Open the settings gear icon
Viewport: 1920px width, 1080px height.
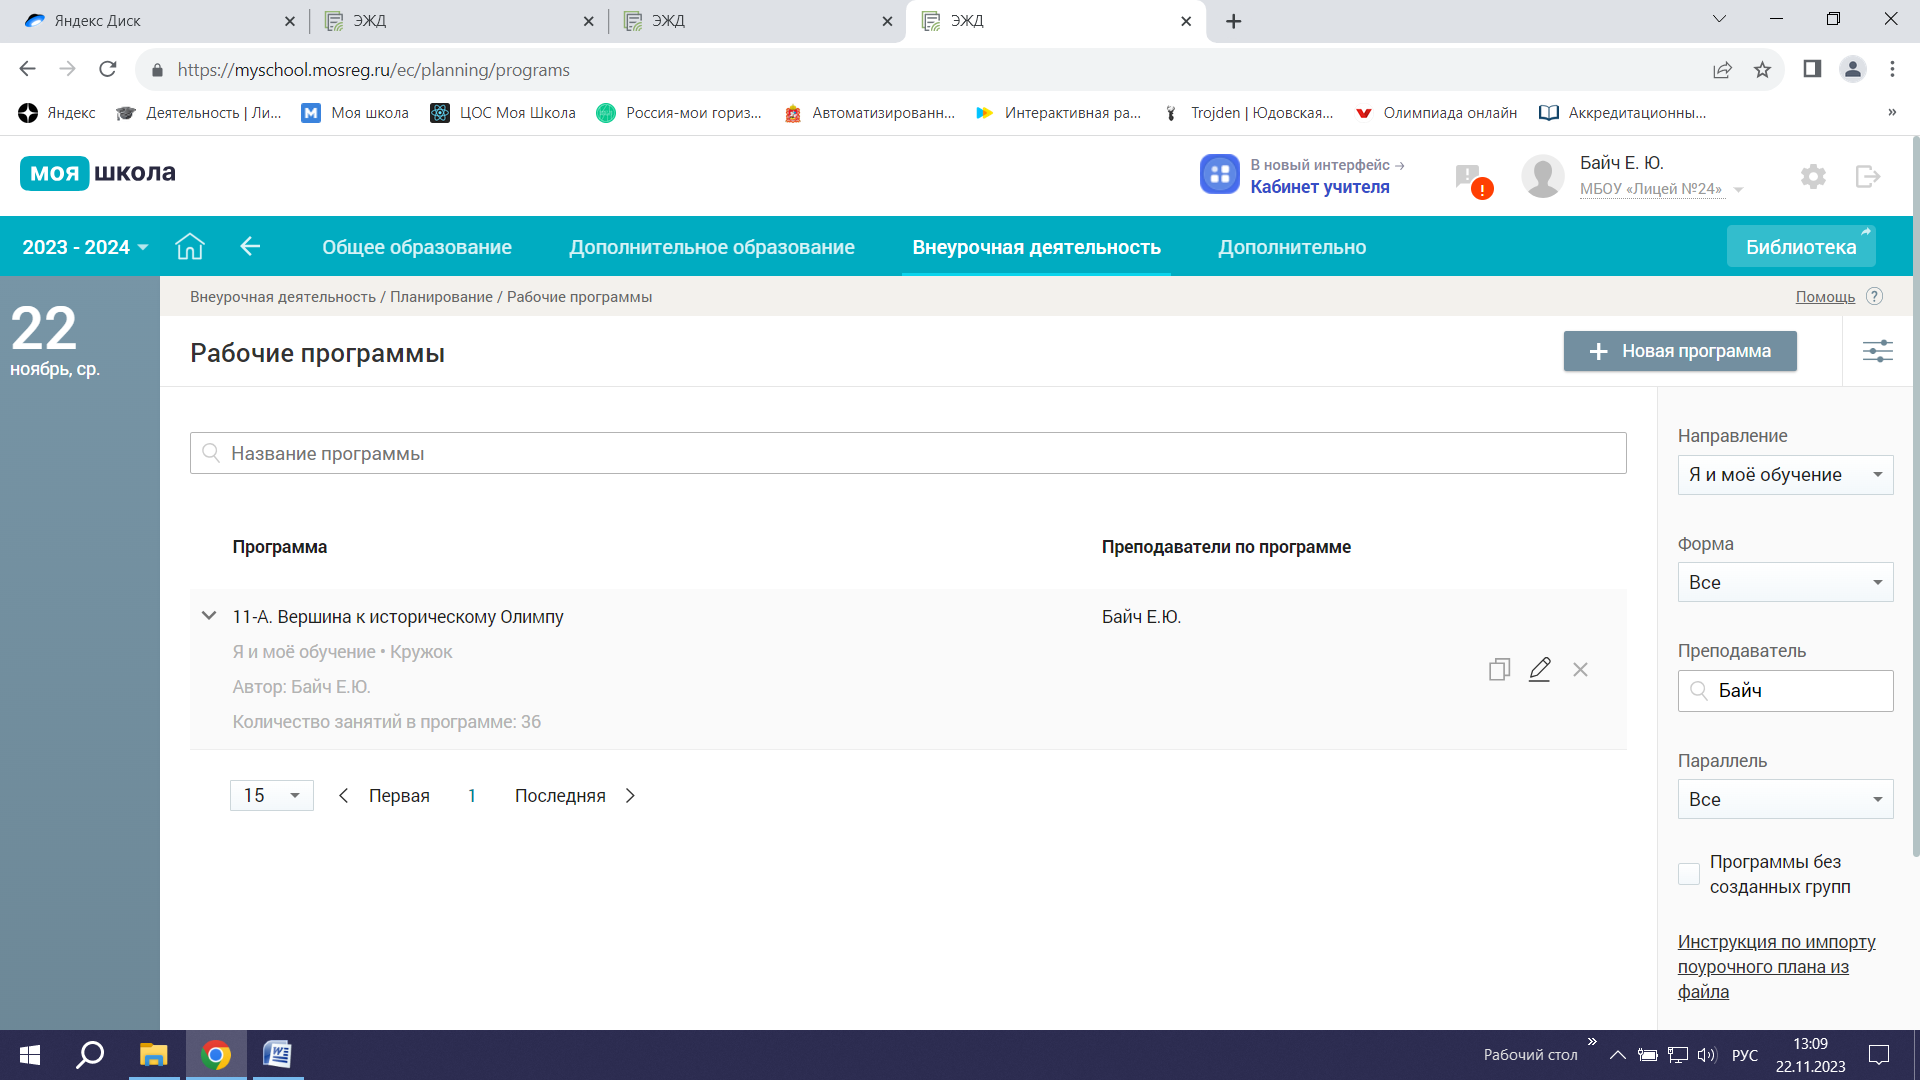tap(1813, 177)
